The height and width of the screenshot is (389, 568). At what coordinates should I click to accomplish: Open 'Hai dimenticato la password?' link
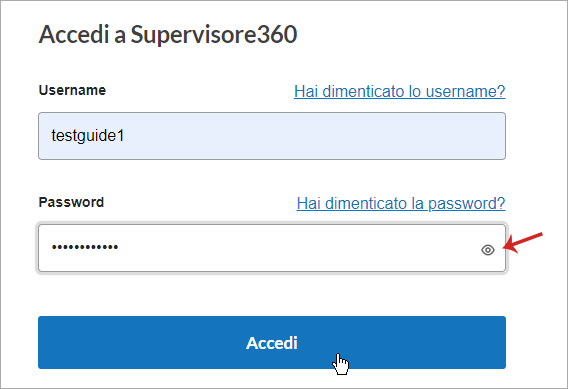point(401,204)
